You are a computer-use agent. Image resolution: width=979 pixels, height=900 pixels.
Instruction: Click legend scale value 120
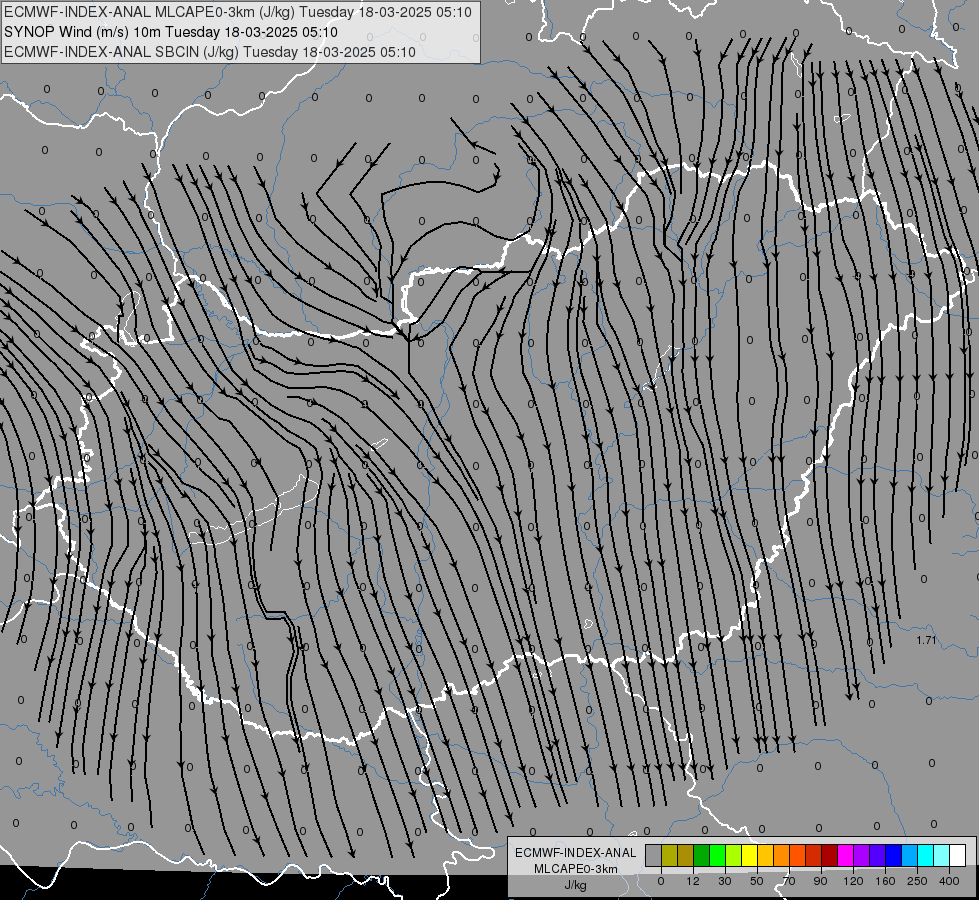coord(853,881)
